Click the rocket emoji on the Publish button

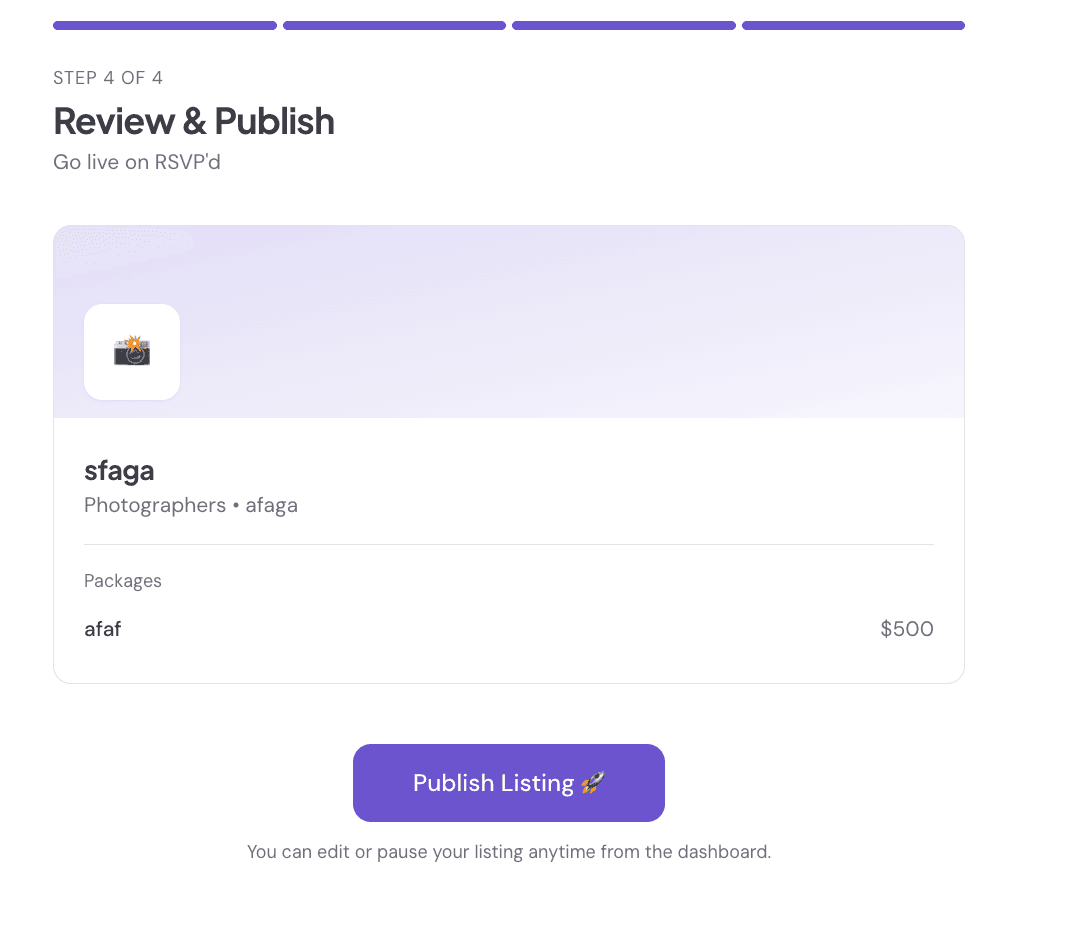(x=592, y=783)
